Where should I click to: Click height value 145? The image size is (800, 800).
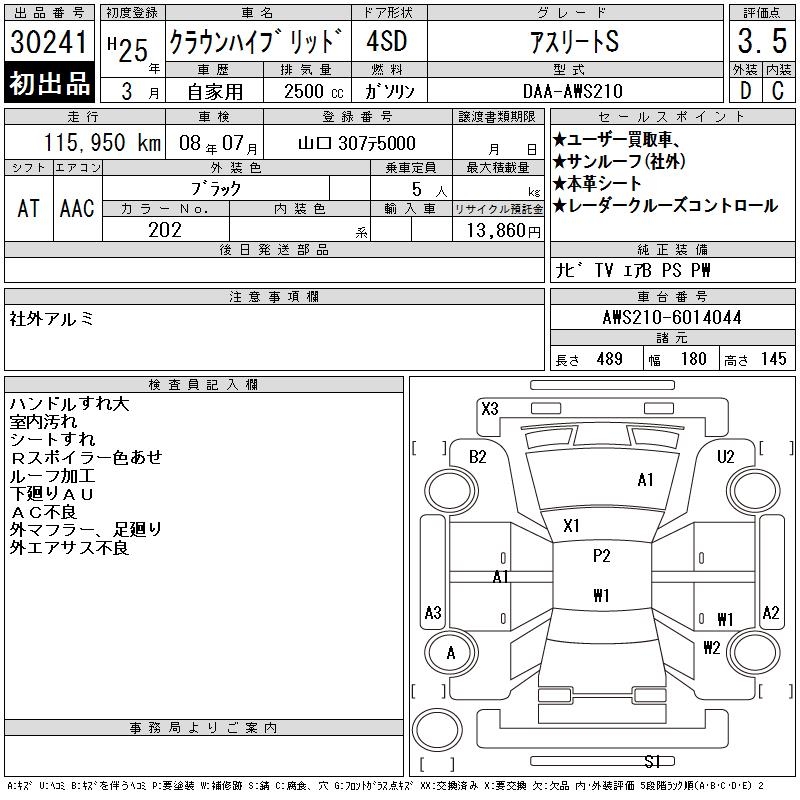tap(773, 359)
